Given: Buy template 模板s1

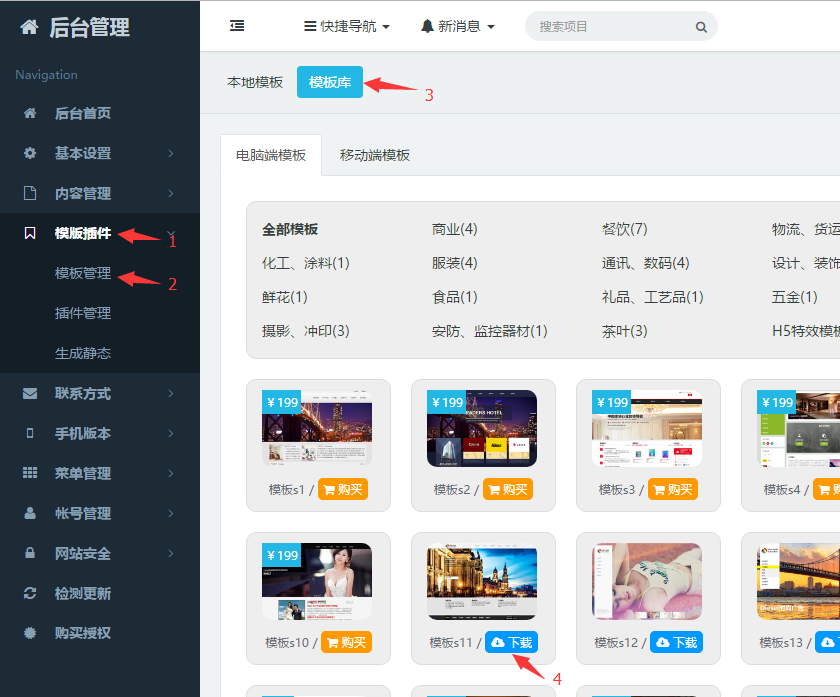Looking at the screenshot, I should (344, 489).
